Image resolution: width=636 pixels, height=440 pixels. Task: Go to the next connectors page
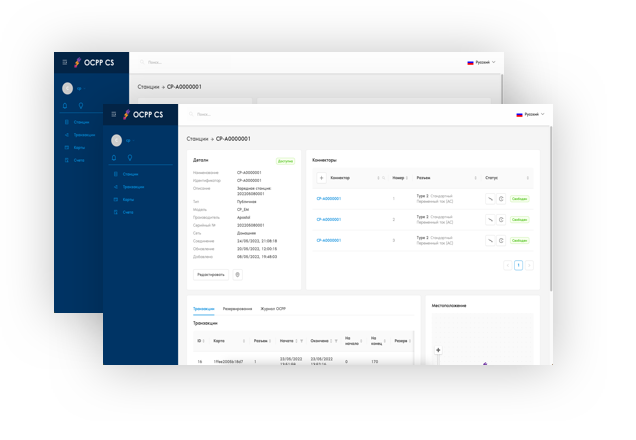click(x=530, y=265)
